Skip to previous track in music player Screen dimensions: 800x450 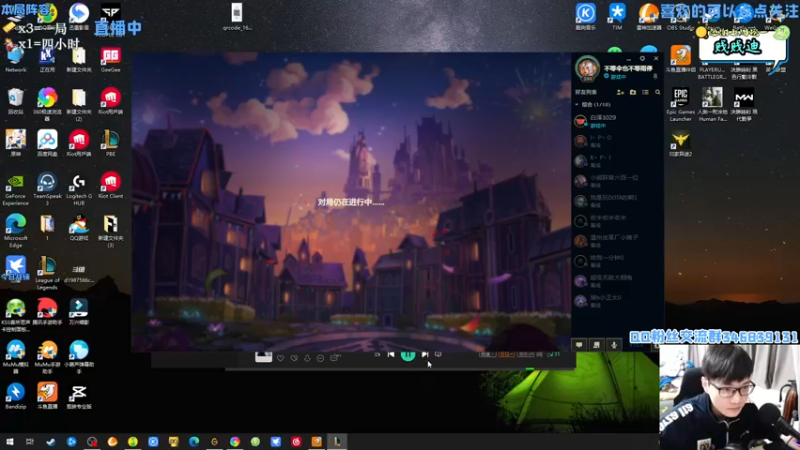[391, 355]
